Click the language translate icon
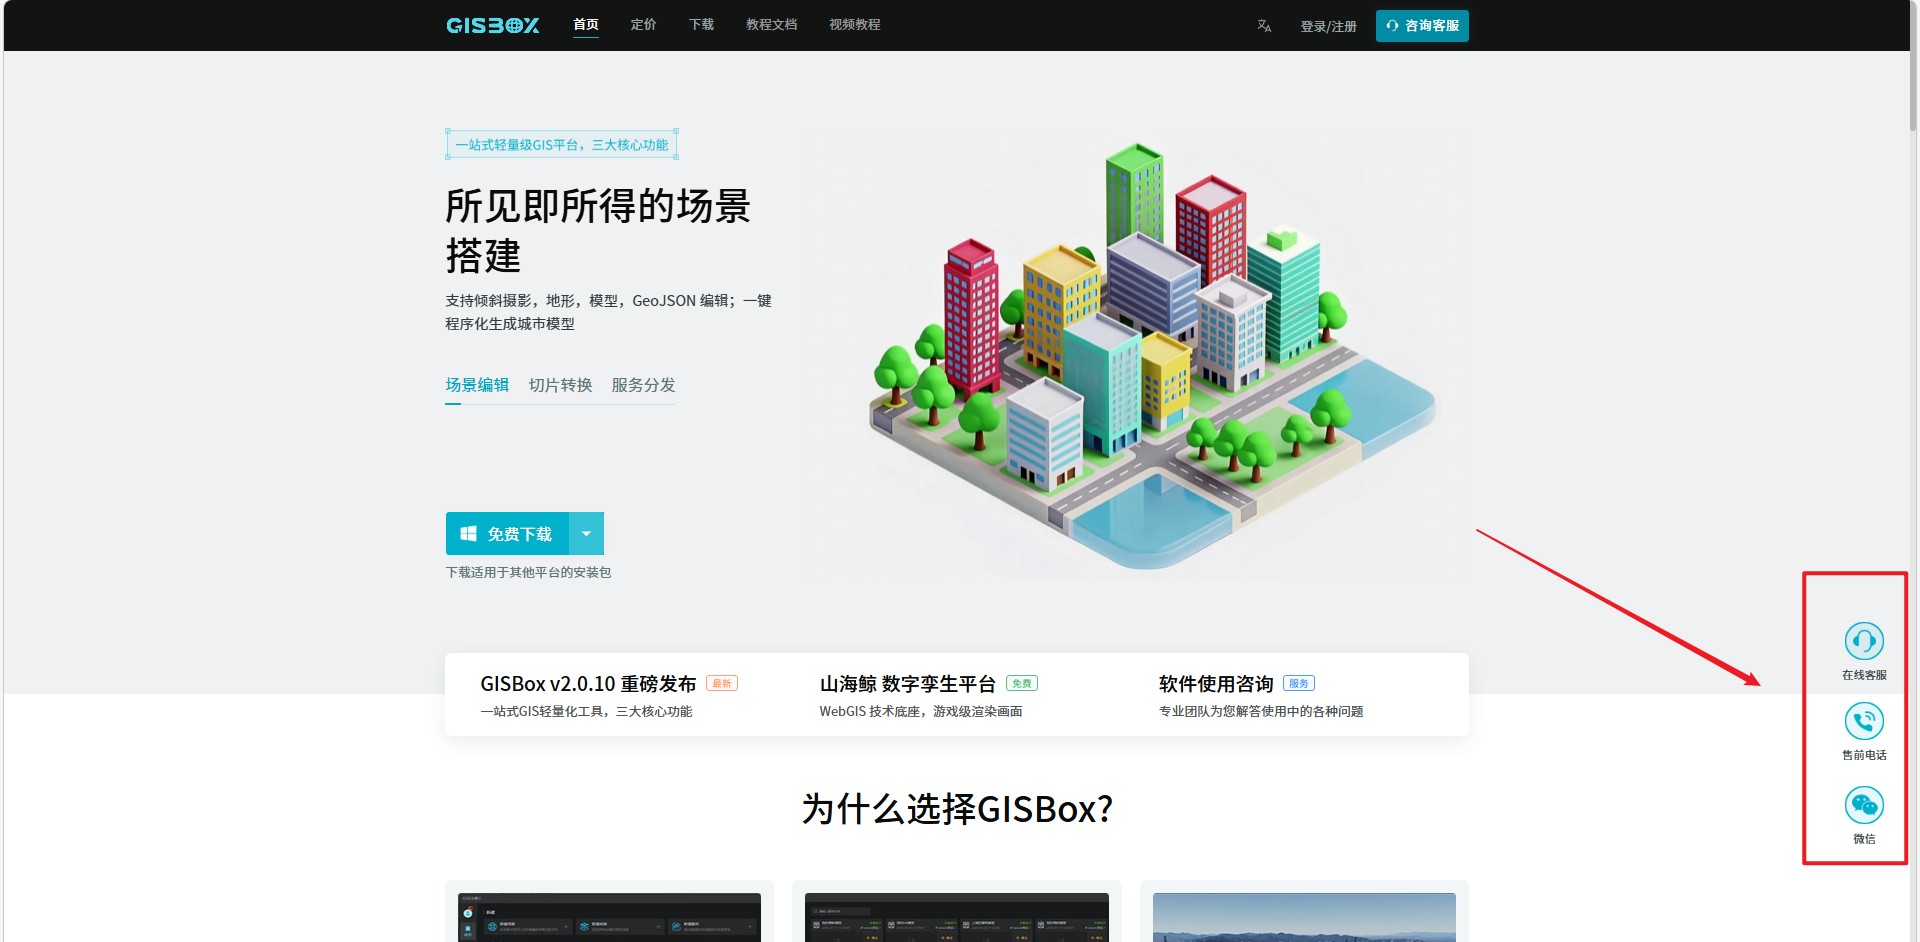 [1264, 26]
